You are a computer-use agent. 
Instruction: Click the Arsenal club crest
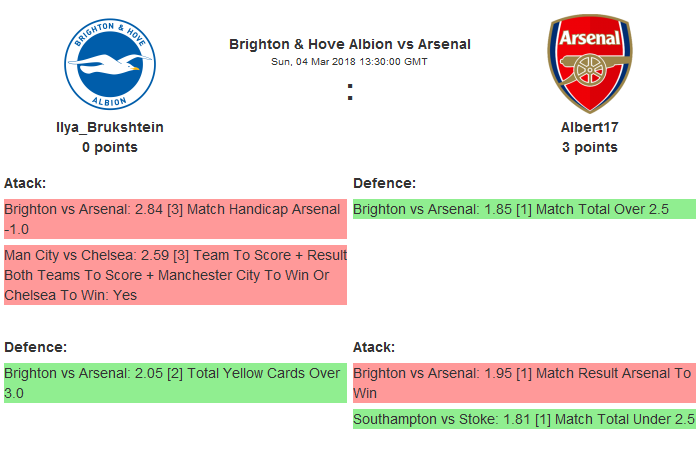[589, 63]
